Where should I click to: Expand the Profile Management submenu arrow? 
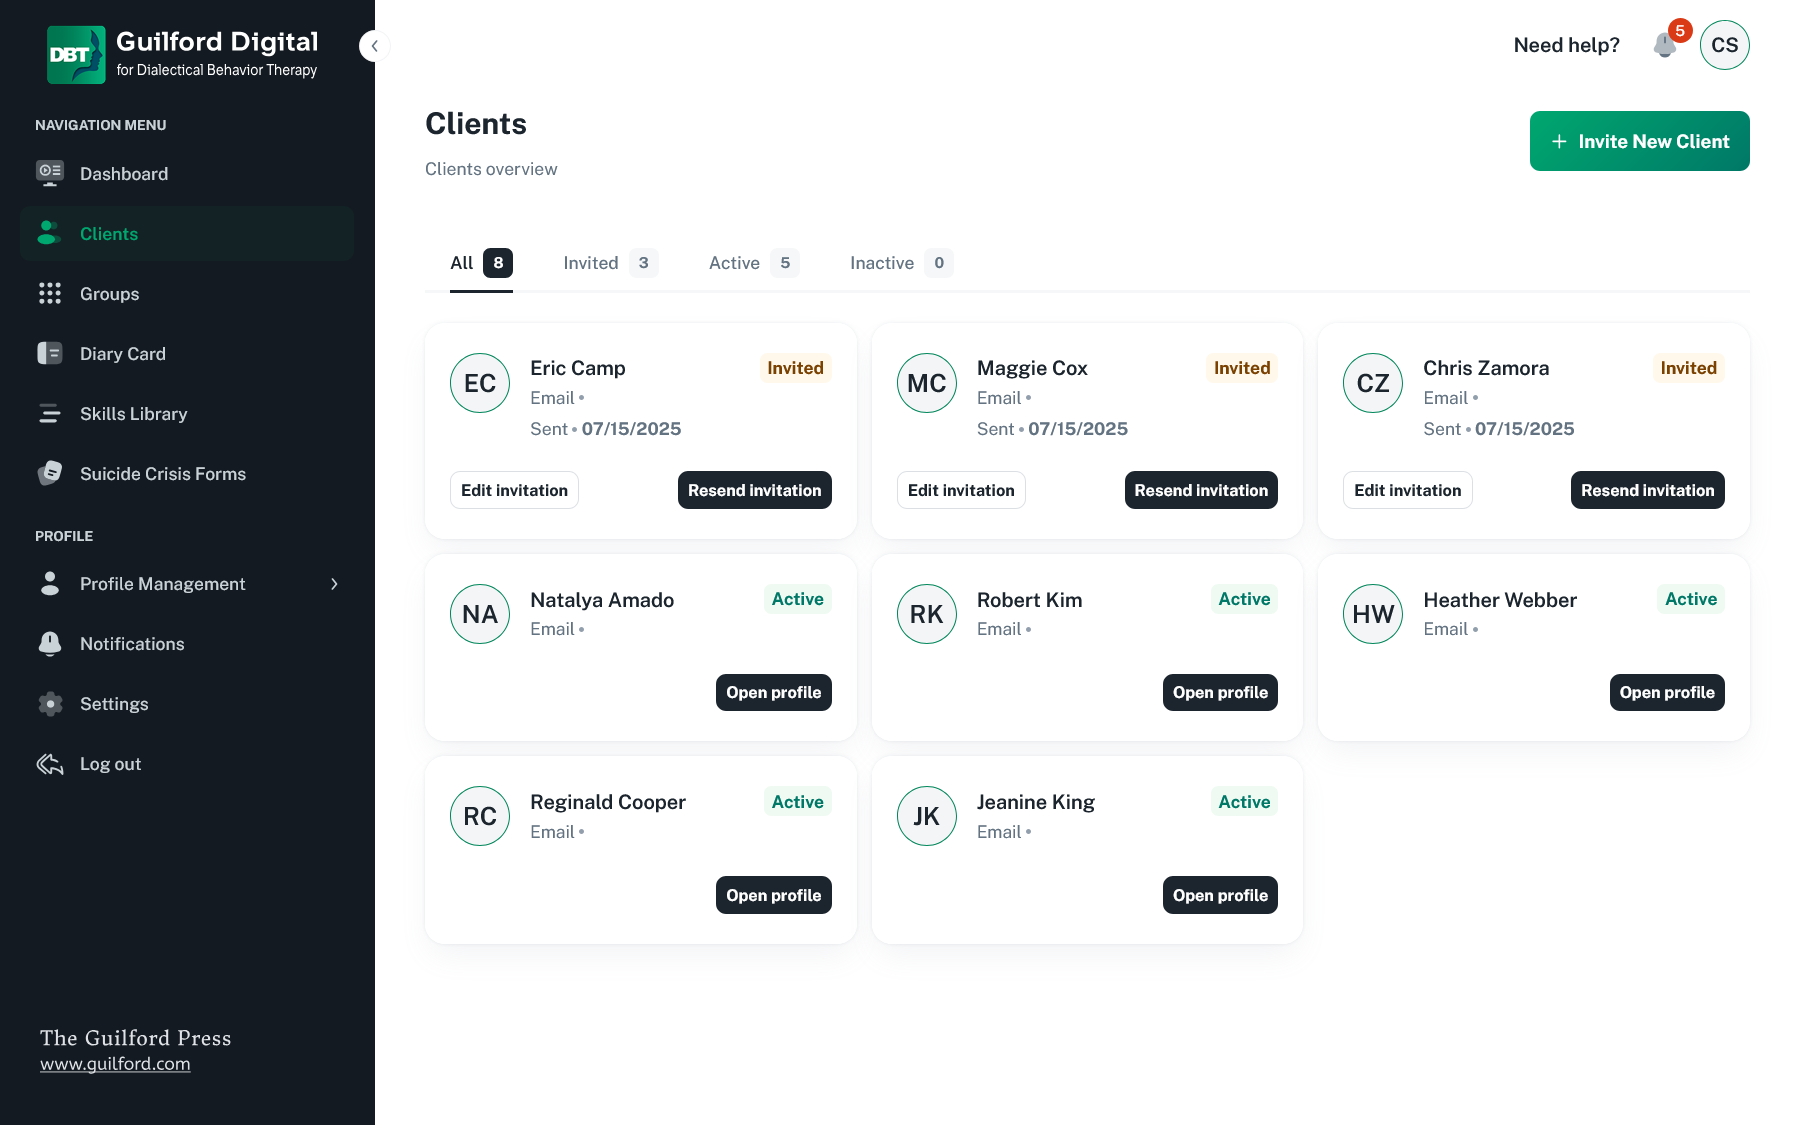[334, 584]
